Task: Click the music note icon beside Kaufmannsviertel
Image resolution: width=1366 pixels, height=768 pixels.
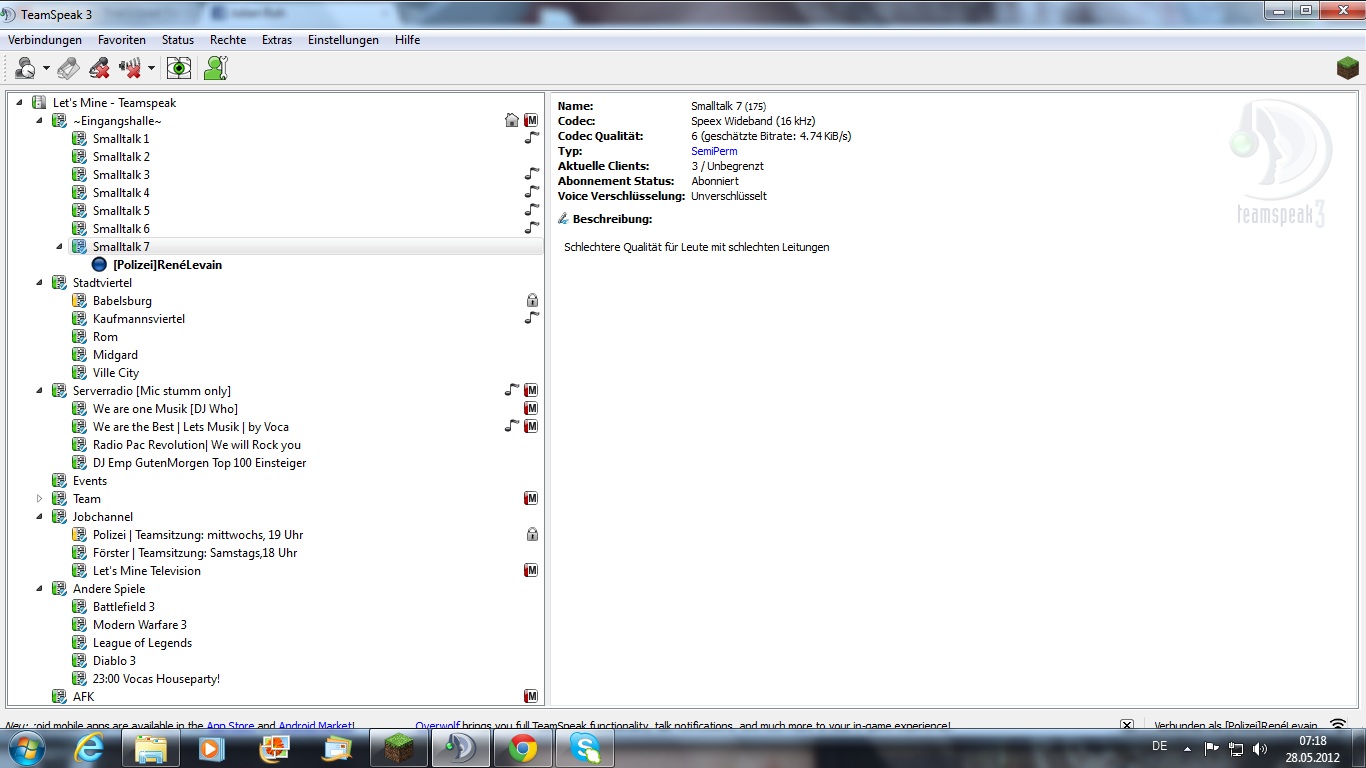Action: [532, 318]
